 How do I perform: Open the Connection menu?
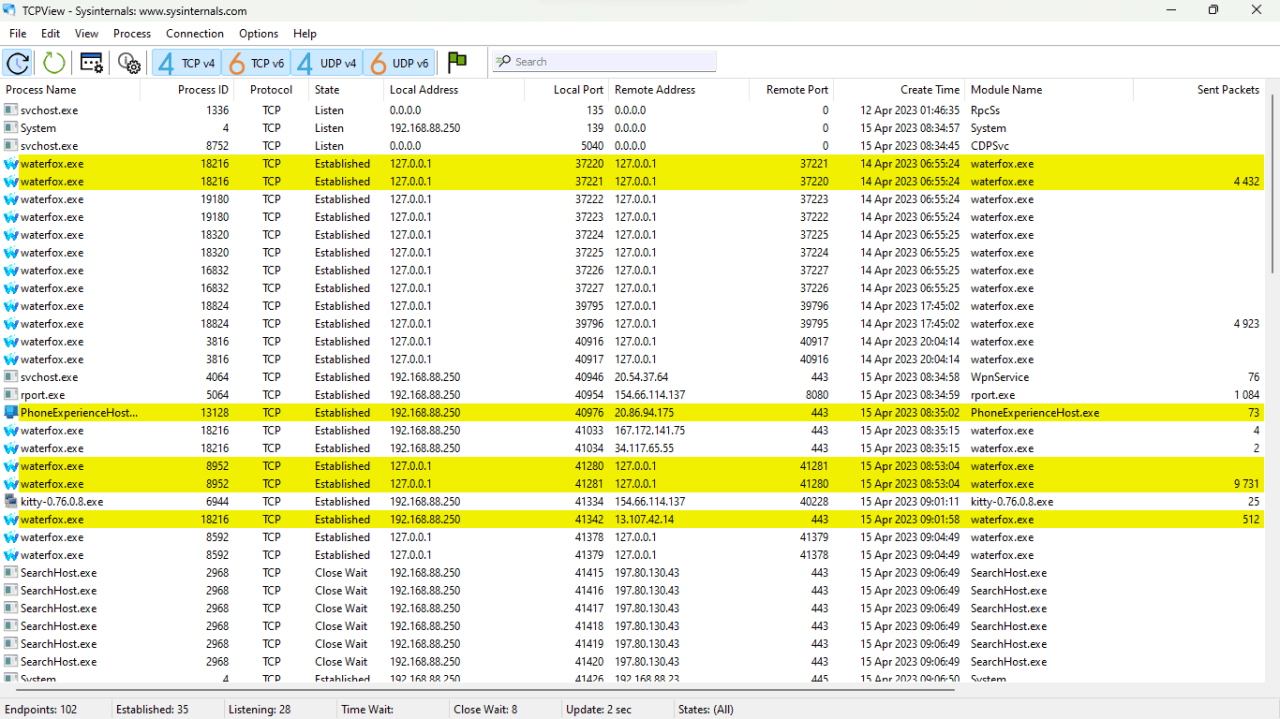[x=194, y=33]
